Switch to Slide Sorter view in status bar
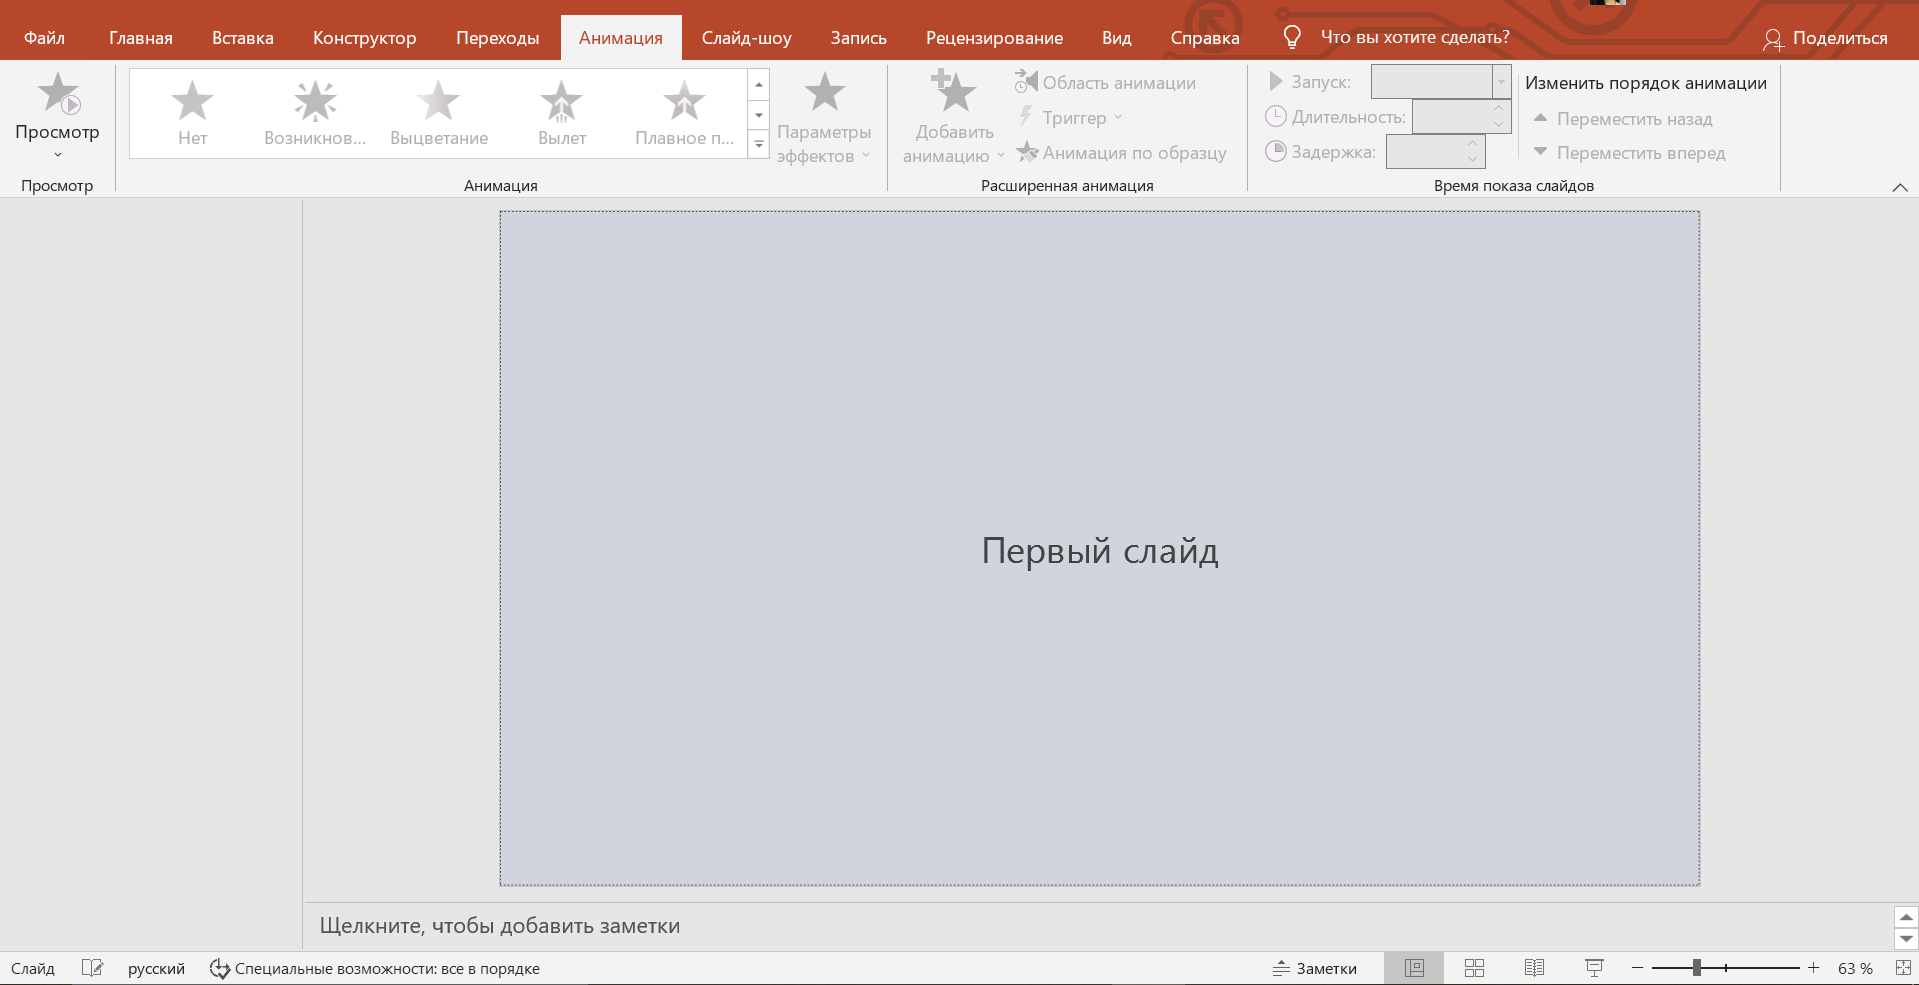Viewport: 1919px width, 985px height. [1474, 968]
